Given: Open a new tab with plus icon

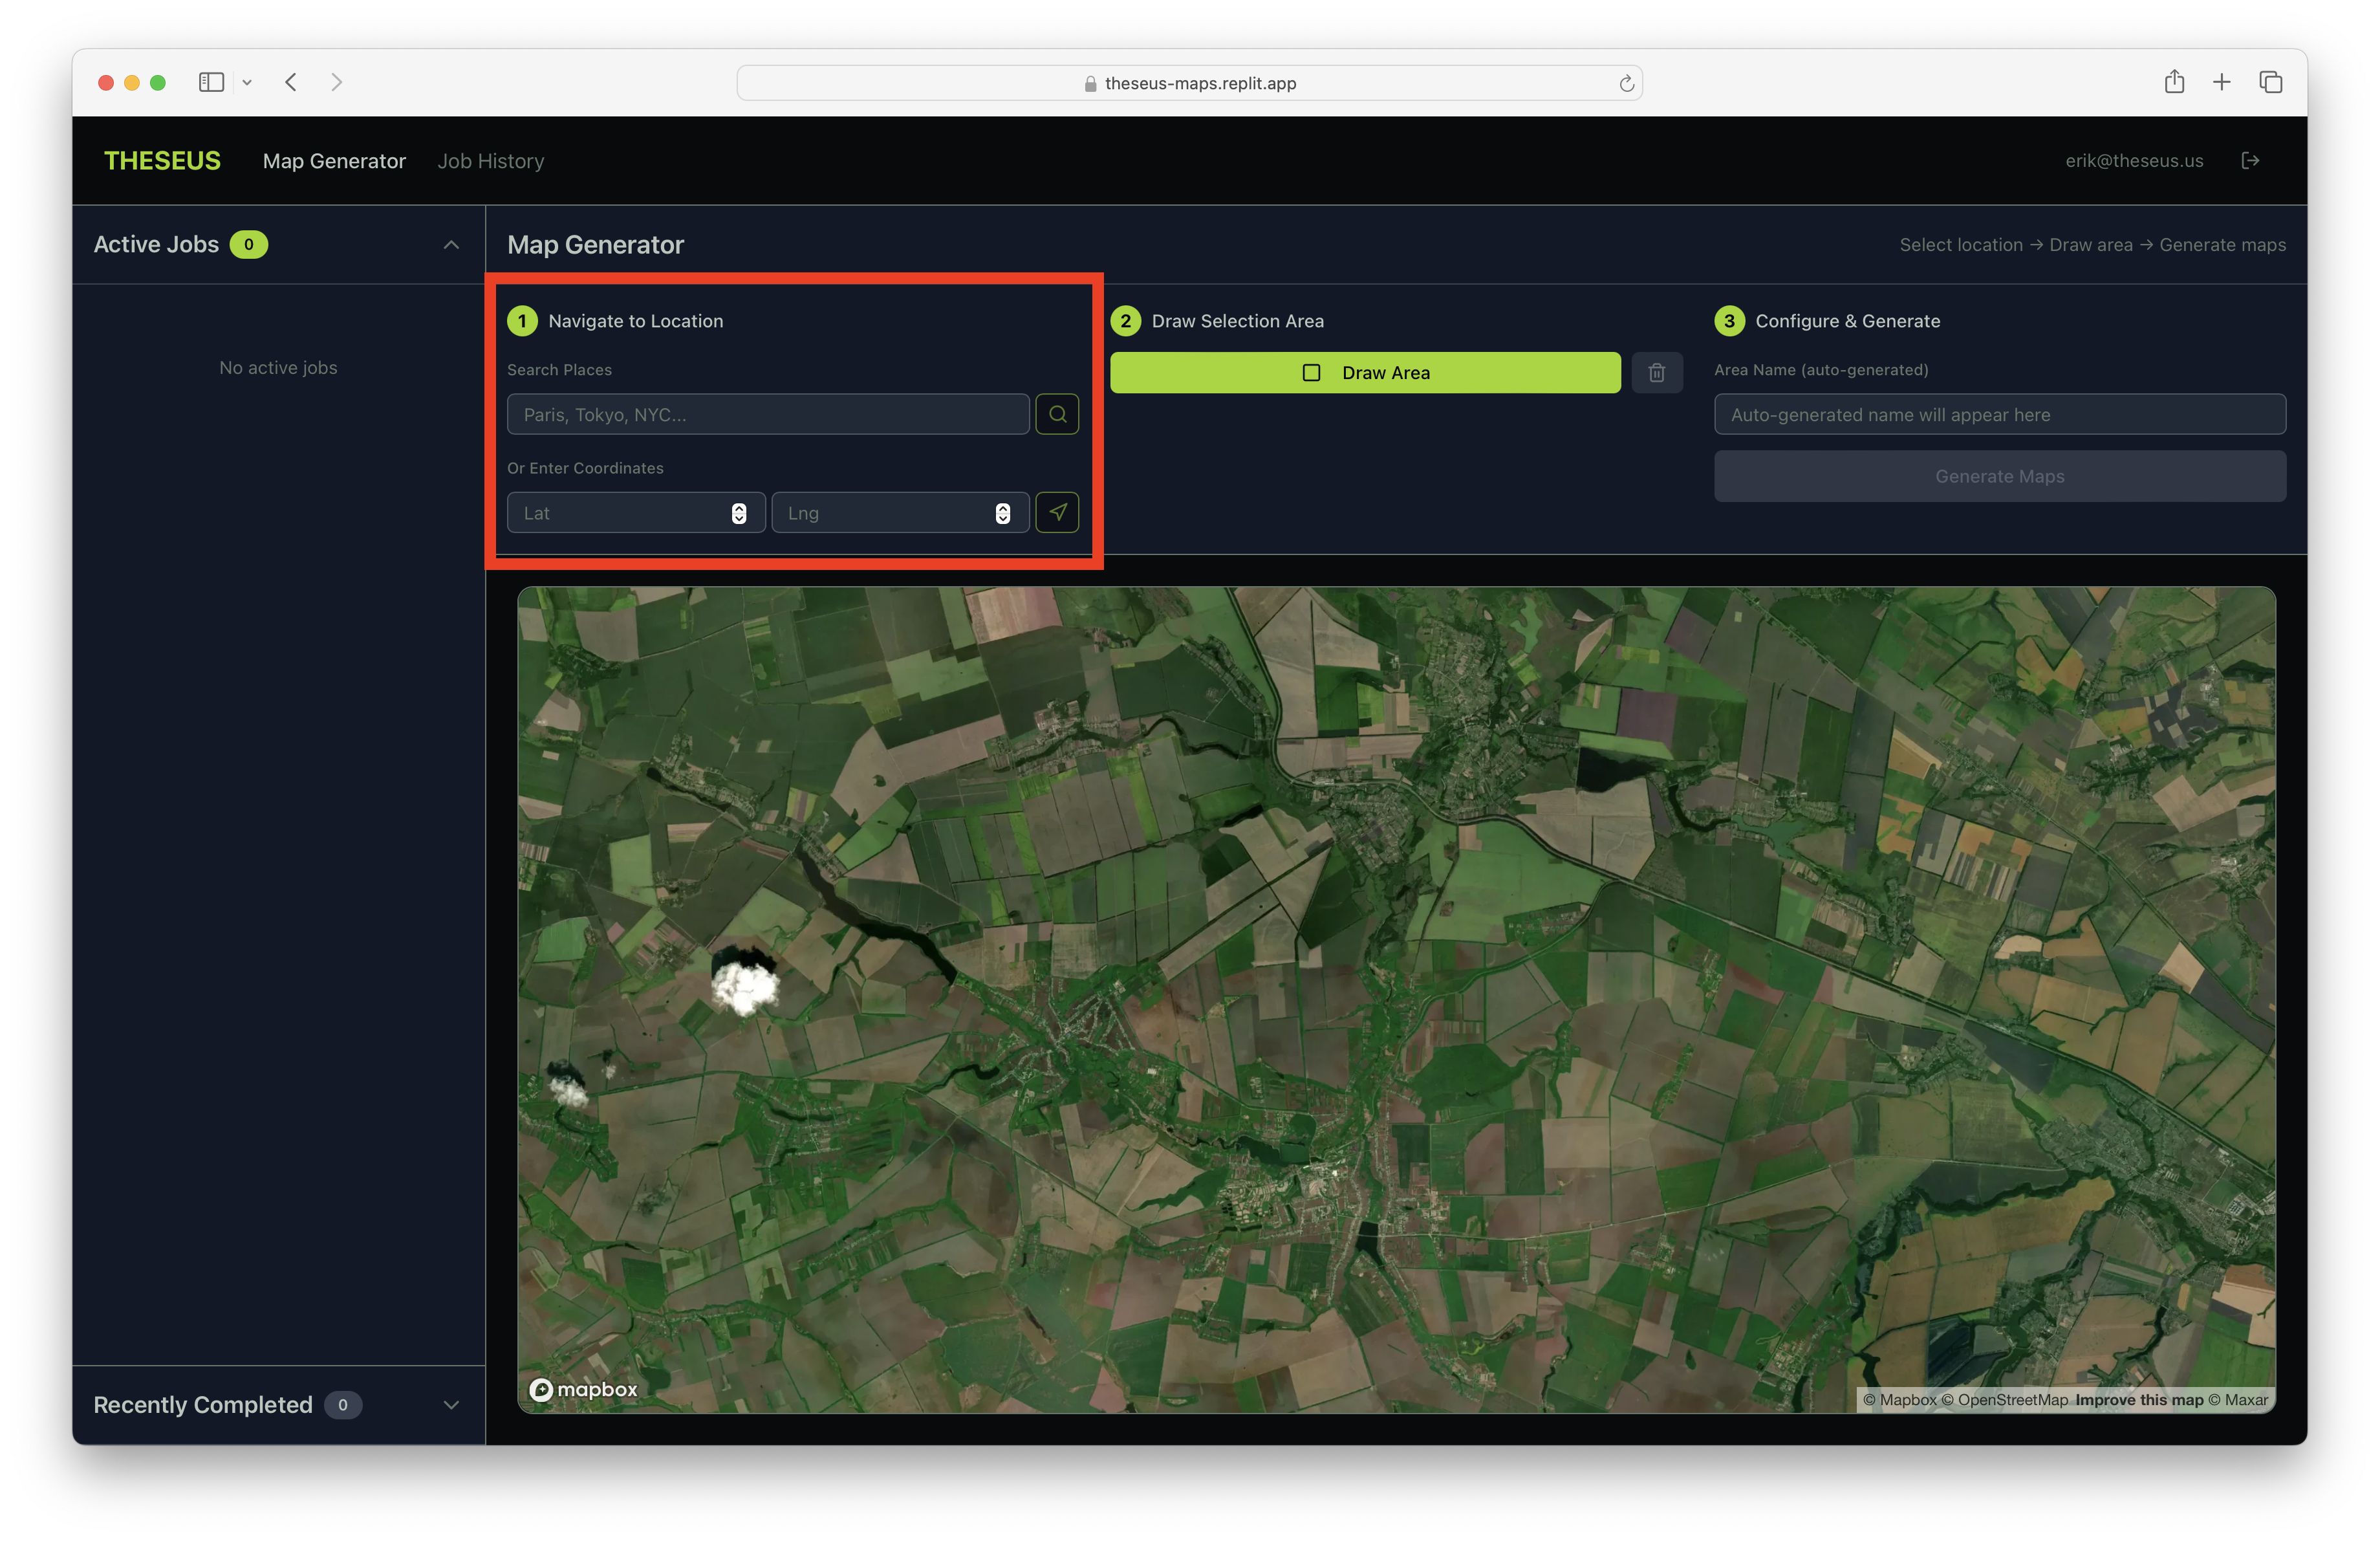Looking at the screenshot, I should point(2221,82).
